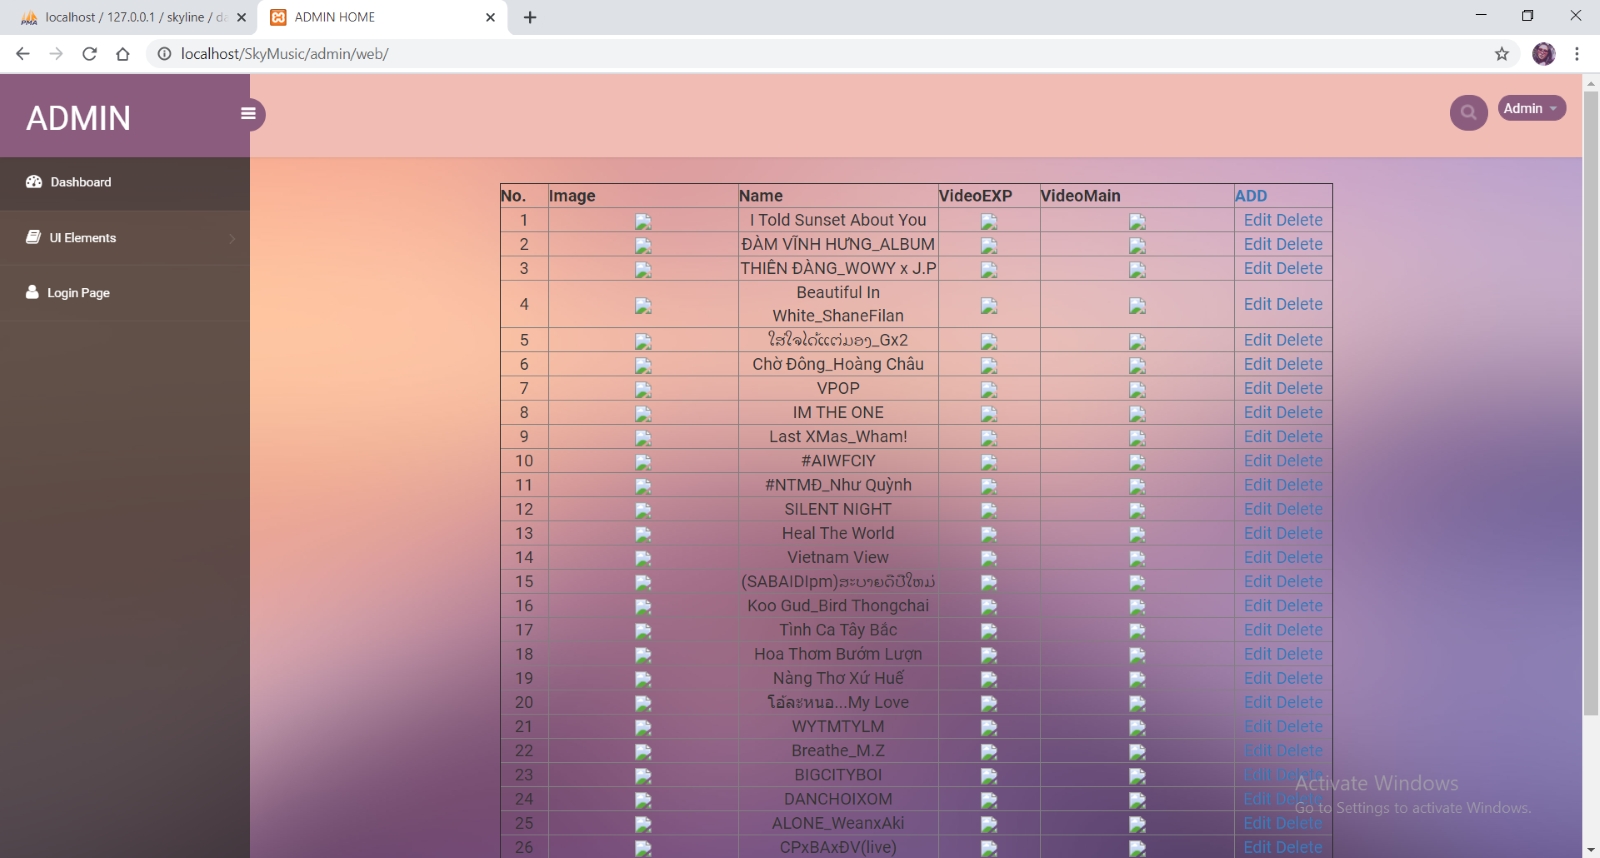Delete the I Told Sunset About You row

click(x=1299, y=220)
